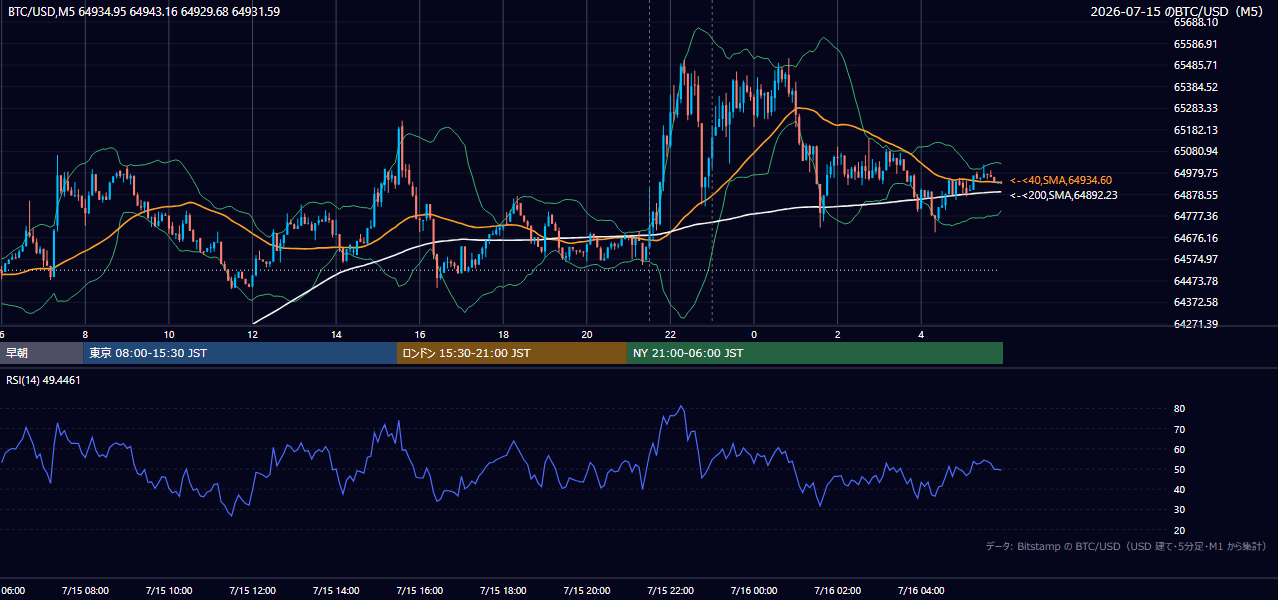Click price axis value 64574.97

click(1195, 259)
